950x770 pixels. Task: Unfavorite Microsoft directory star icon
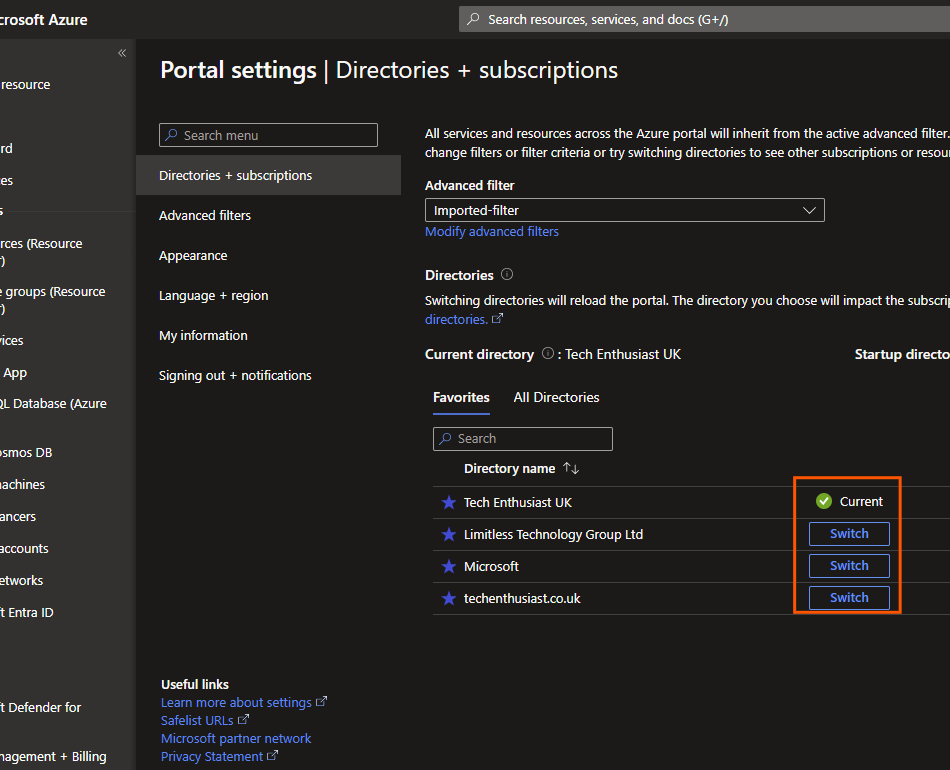click(x=449, y=566)
